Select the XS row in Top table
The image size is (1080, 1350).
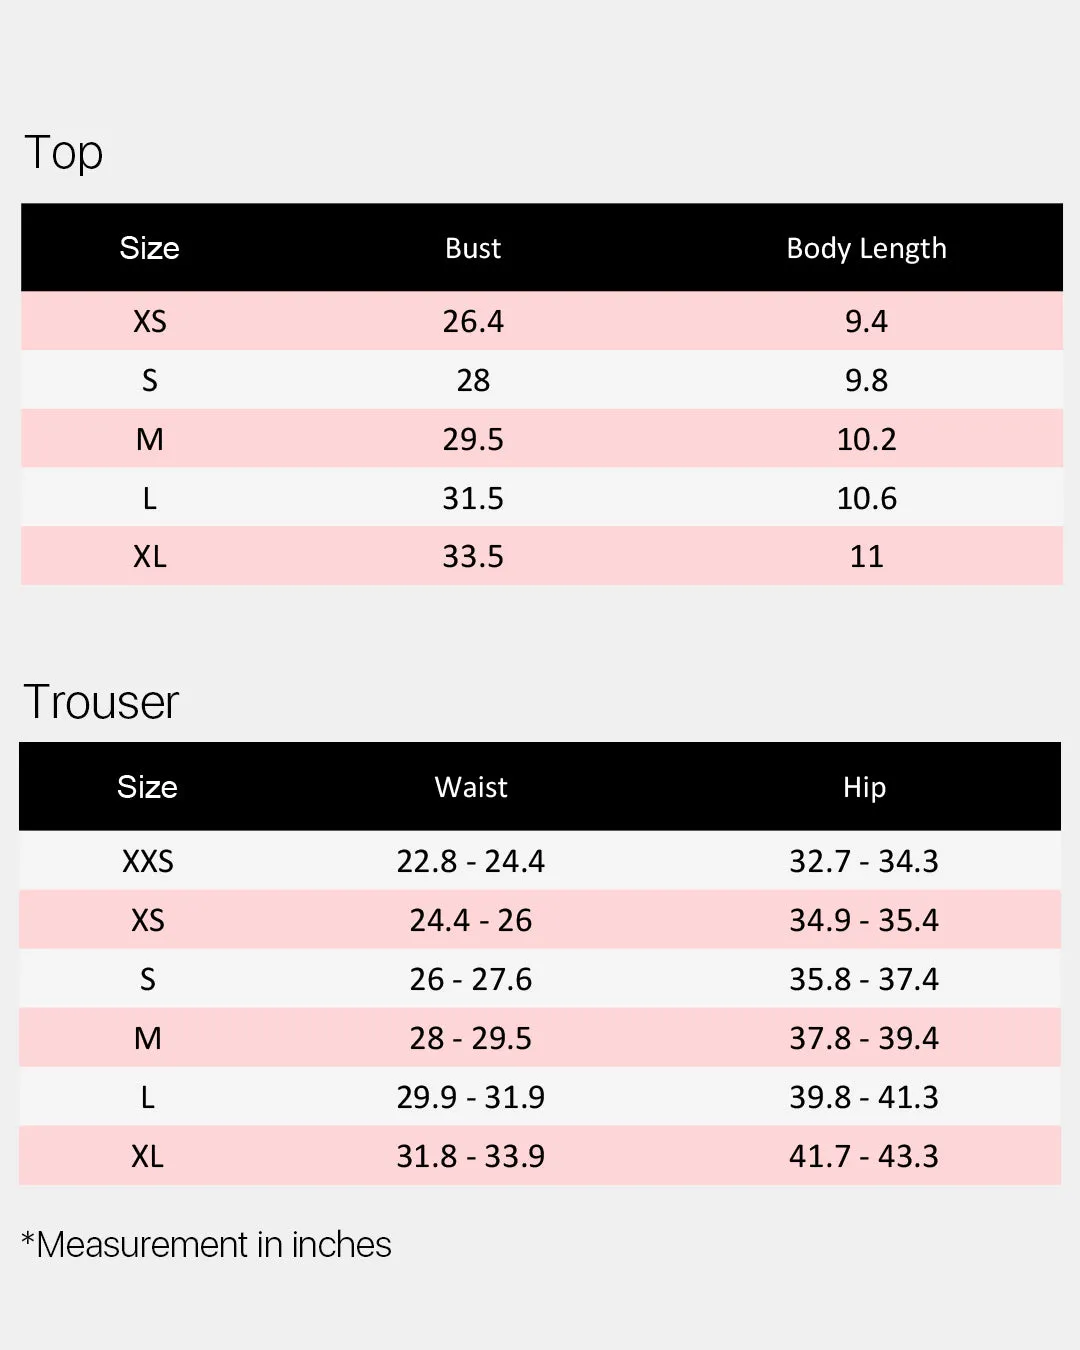pyautogui.click(x=542, y=321)
